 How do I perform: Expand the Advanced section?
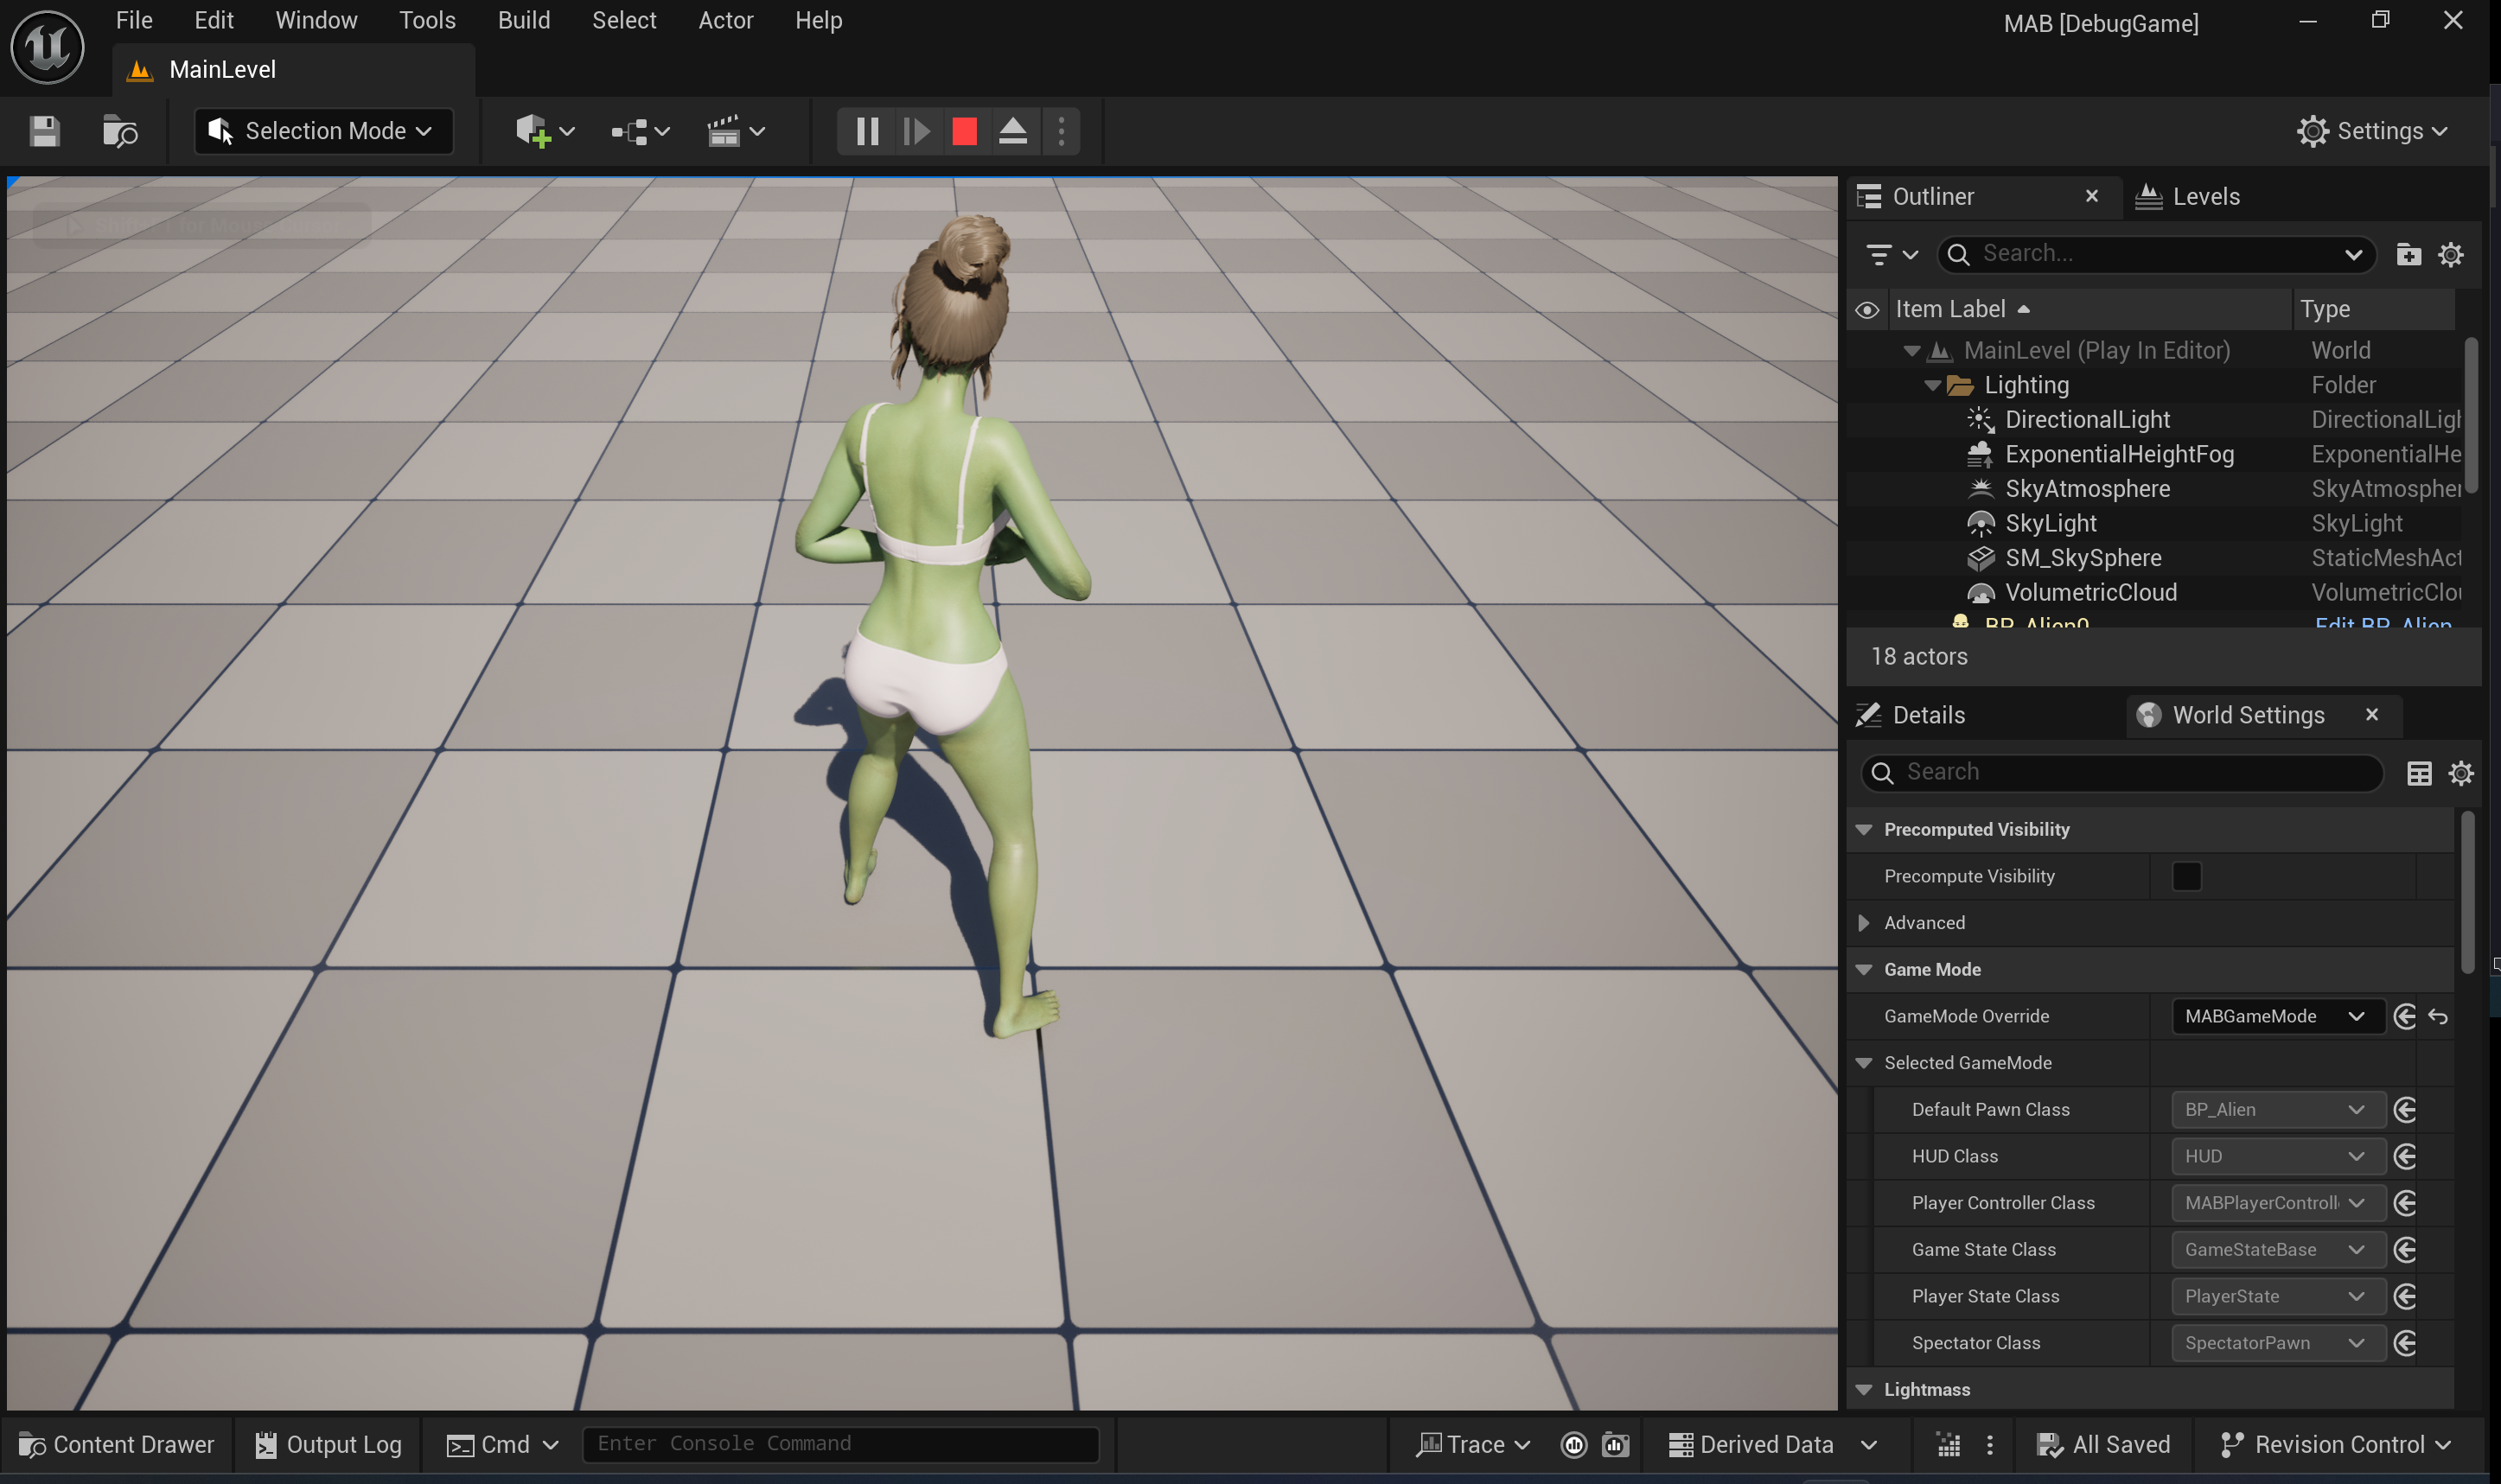(x=1864, y=923)
